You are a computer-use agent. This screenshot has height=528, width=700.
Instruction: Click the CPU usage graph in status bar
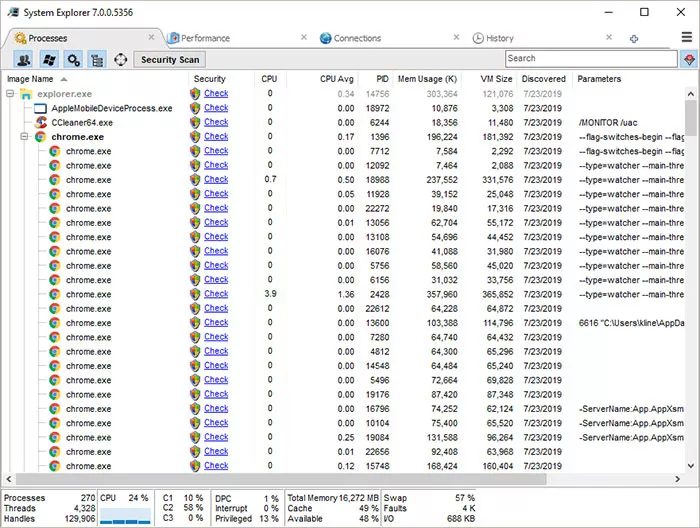125,517
